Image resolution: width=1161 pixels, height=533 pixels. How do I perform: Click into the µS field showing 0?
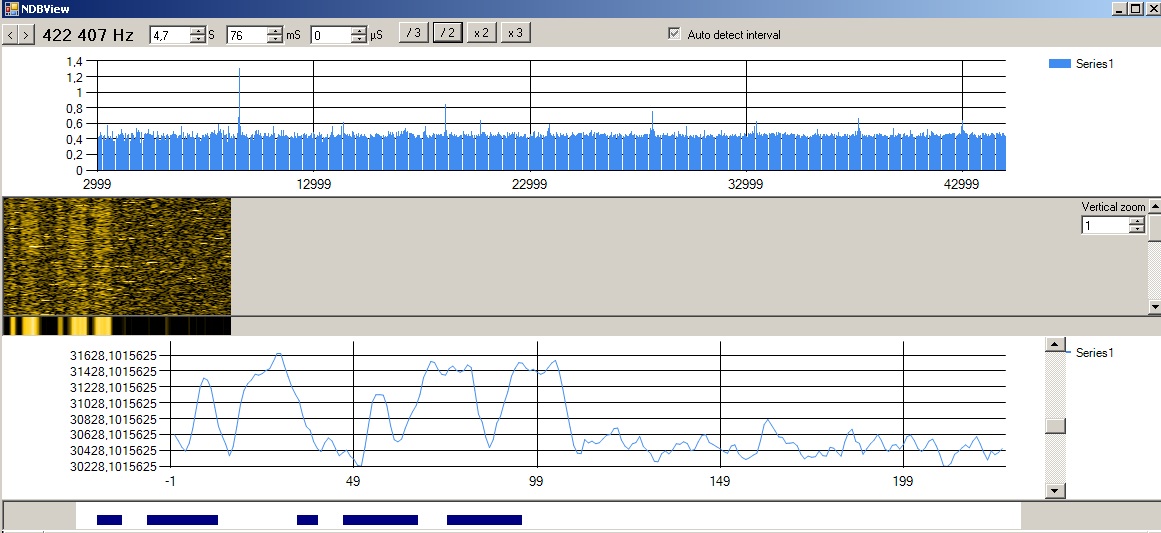(332, 35)
